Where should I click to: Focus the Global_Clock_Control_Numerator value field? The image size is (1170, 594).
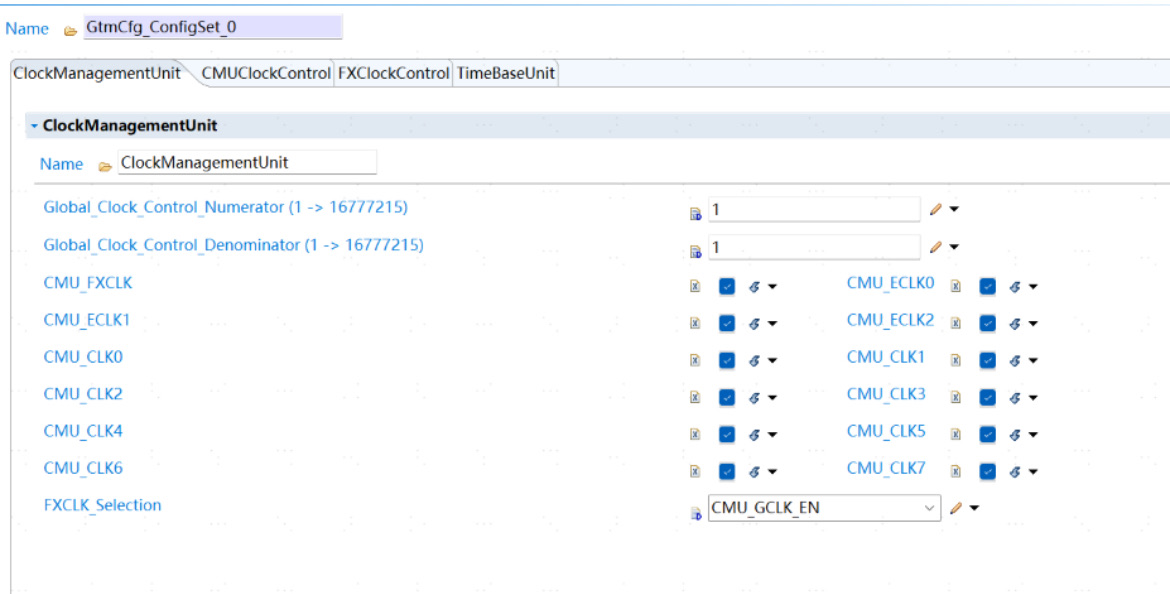[814, 210]
